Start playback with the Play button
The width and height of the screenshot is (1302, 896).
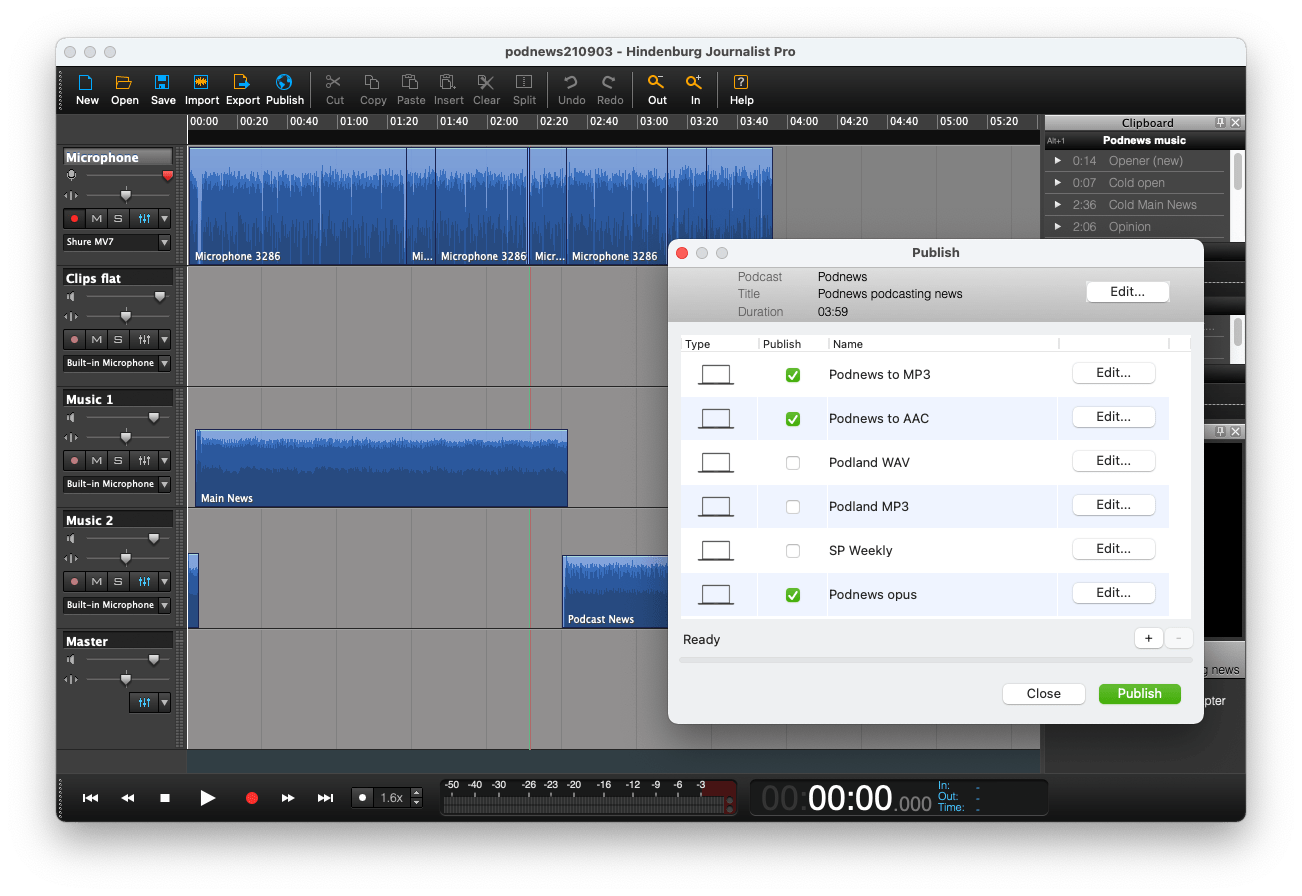207,797
